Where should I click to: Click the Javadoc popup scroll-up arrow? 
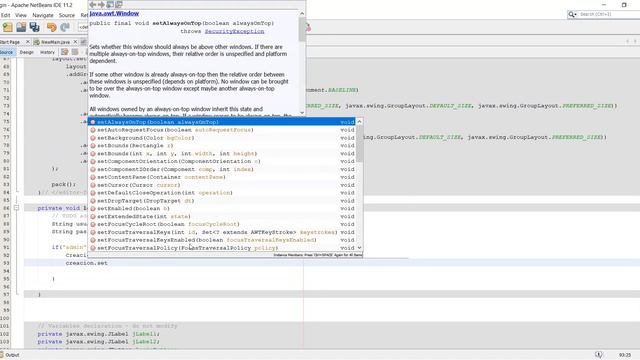click(302, 13)
